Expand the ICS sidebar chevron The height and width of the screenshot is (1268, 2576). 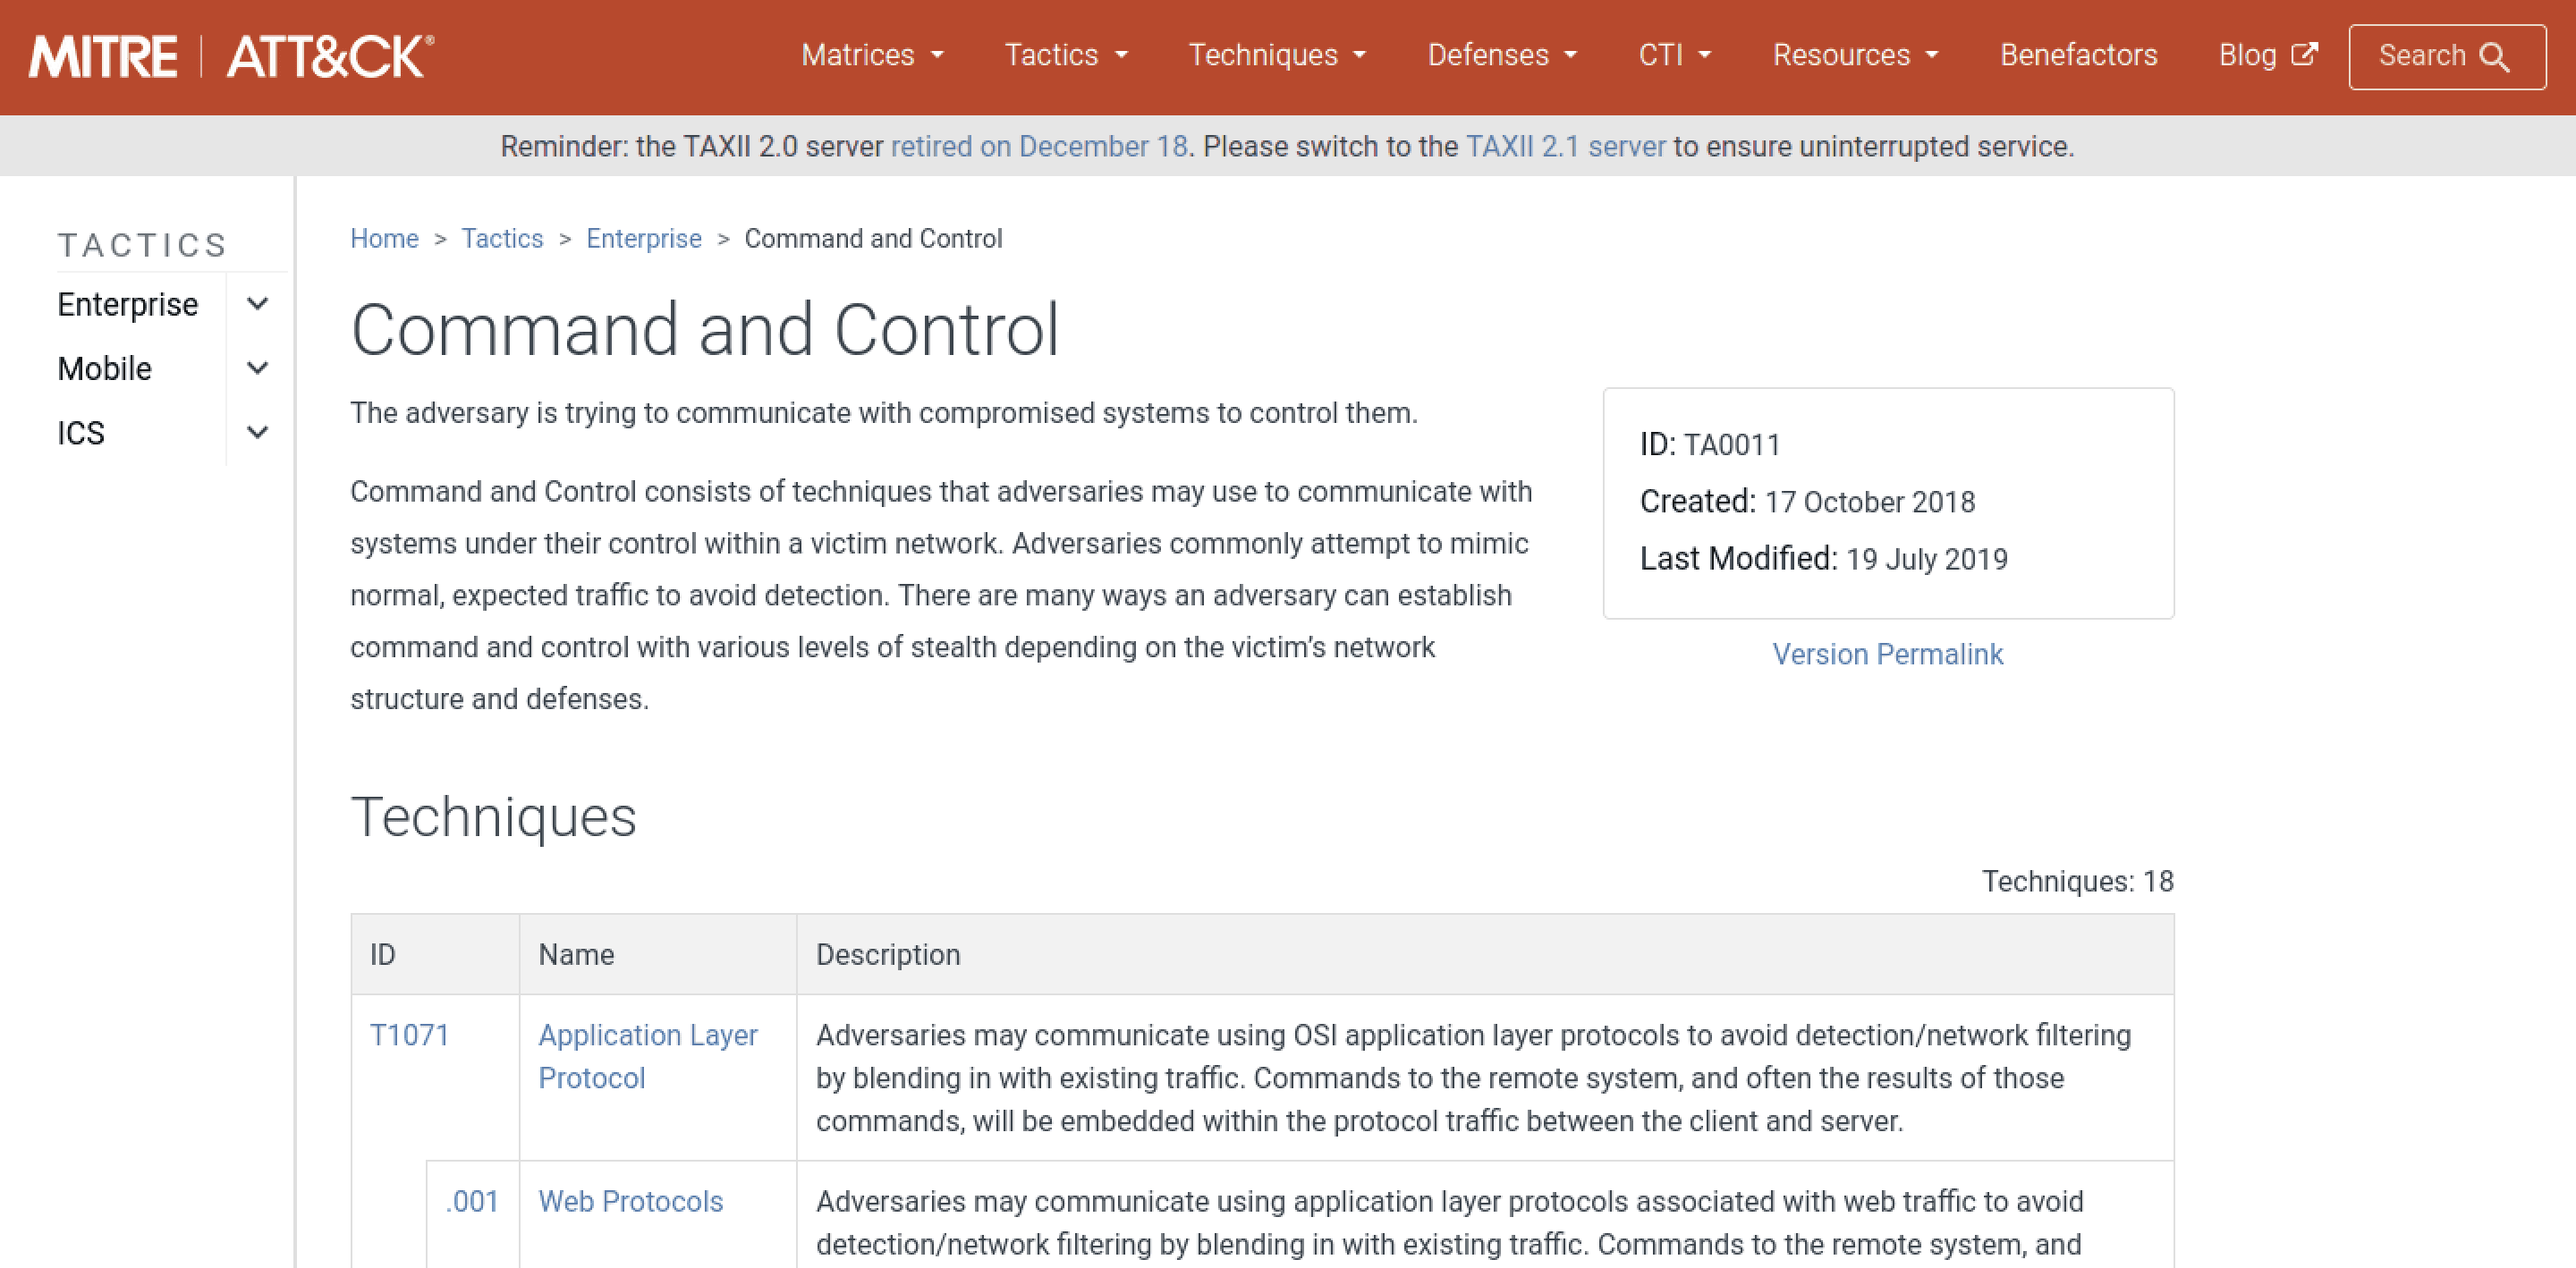(x=257, y=432)
